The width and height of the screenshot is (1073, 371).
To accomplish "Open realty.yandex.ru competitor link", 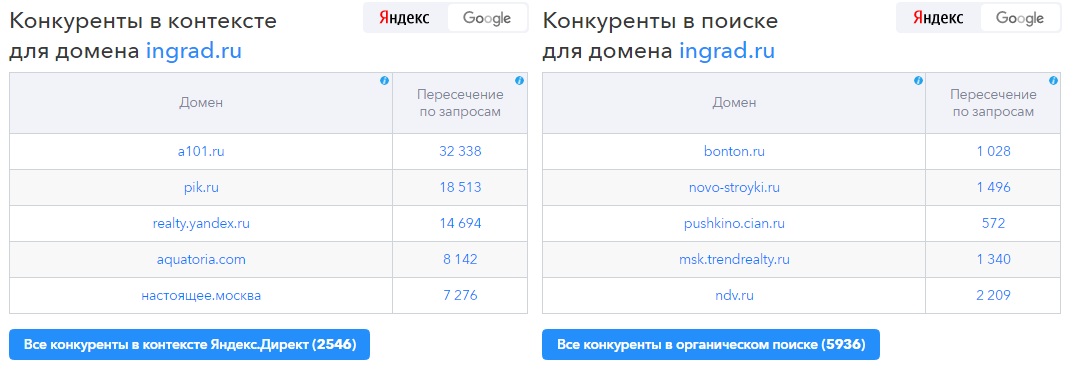I will pos(201,223).
